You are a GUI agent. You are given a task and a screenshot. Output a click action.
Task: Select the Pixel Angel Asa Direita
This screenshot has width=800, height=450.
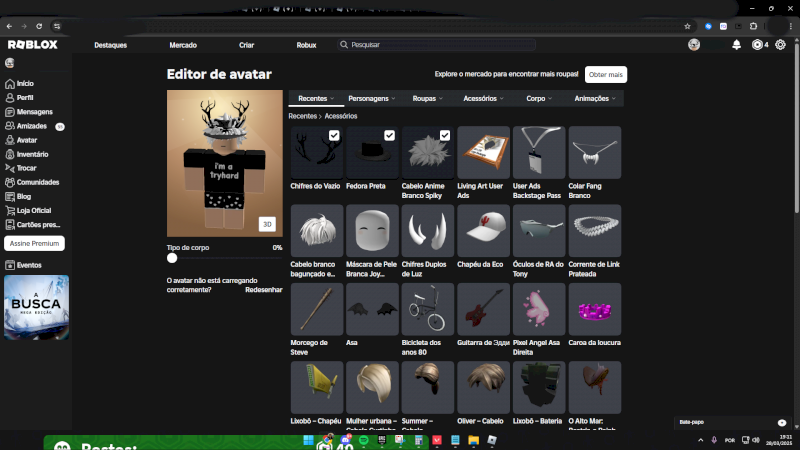[x=539, y=309]
